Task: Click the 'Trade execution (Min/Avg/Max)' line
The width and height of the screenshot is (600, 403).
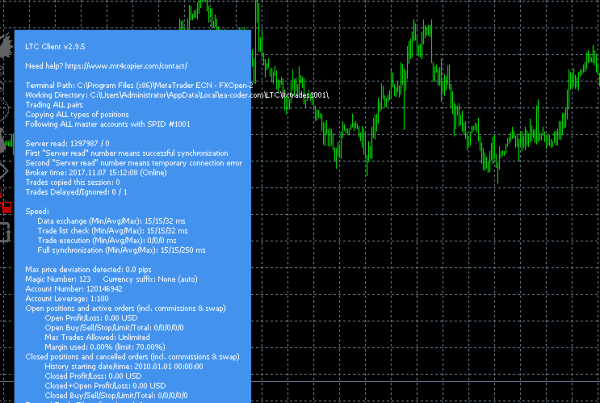Action: 107,240
